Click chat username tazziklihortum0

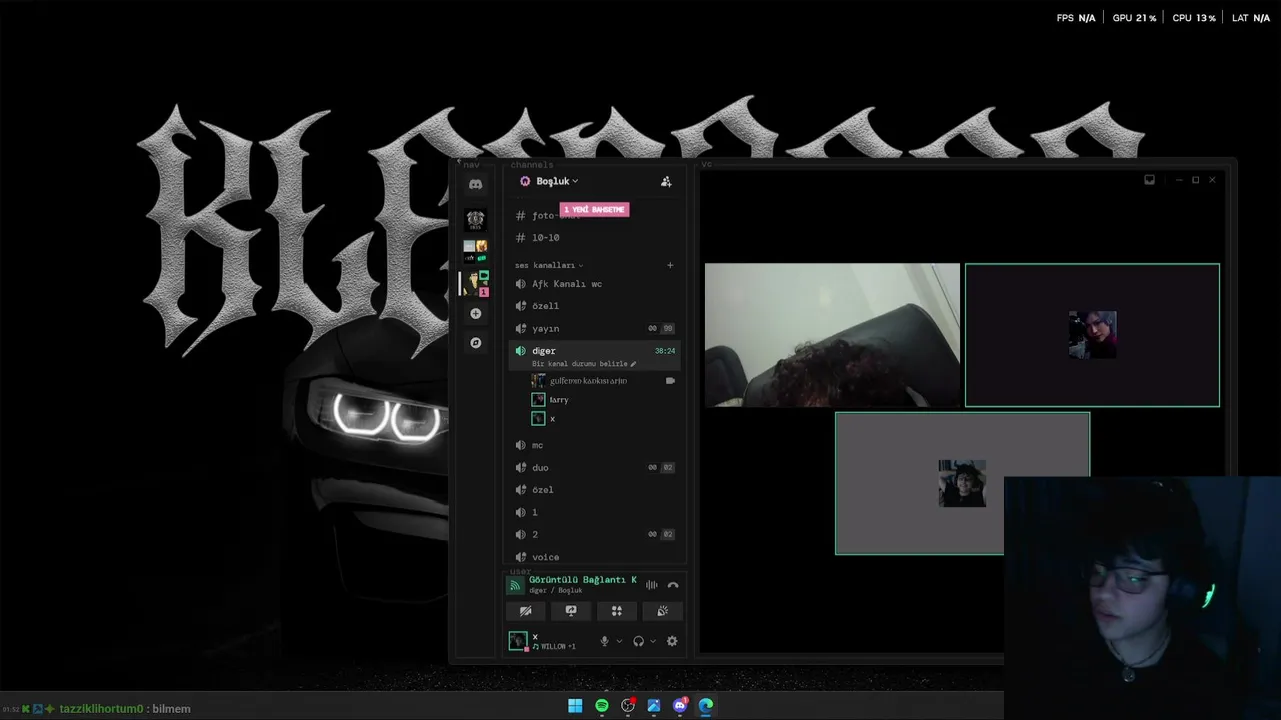101,709
